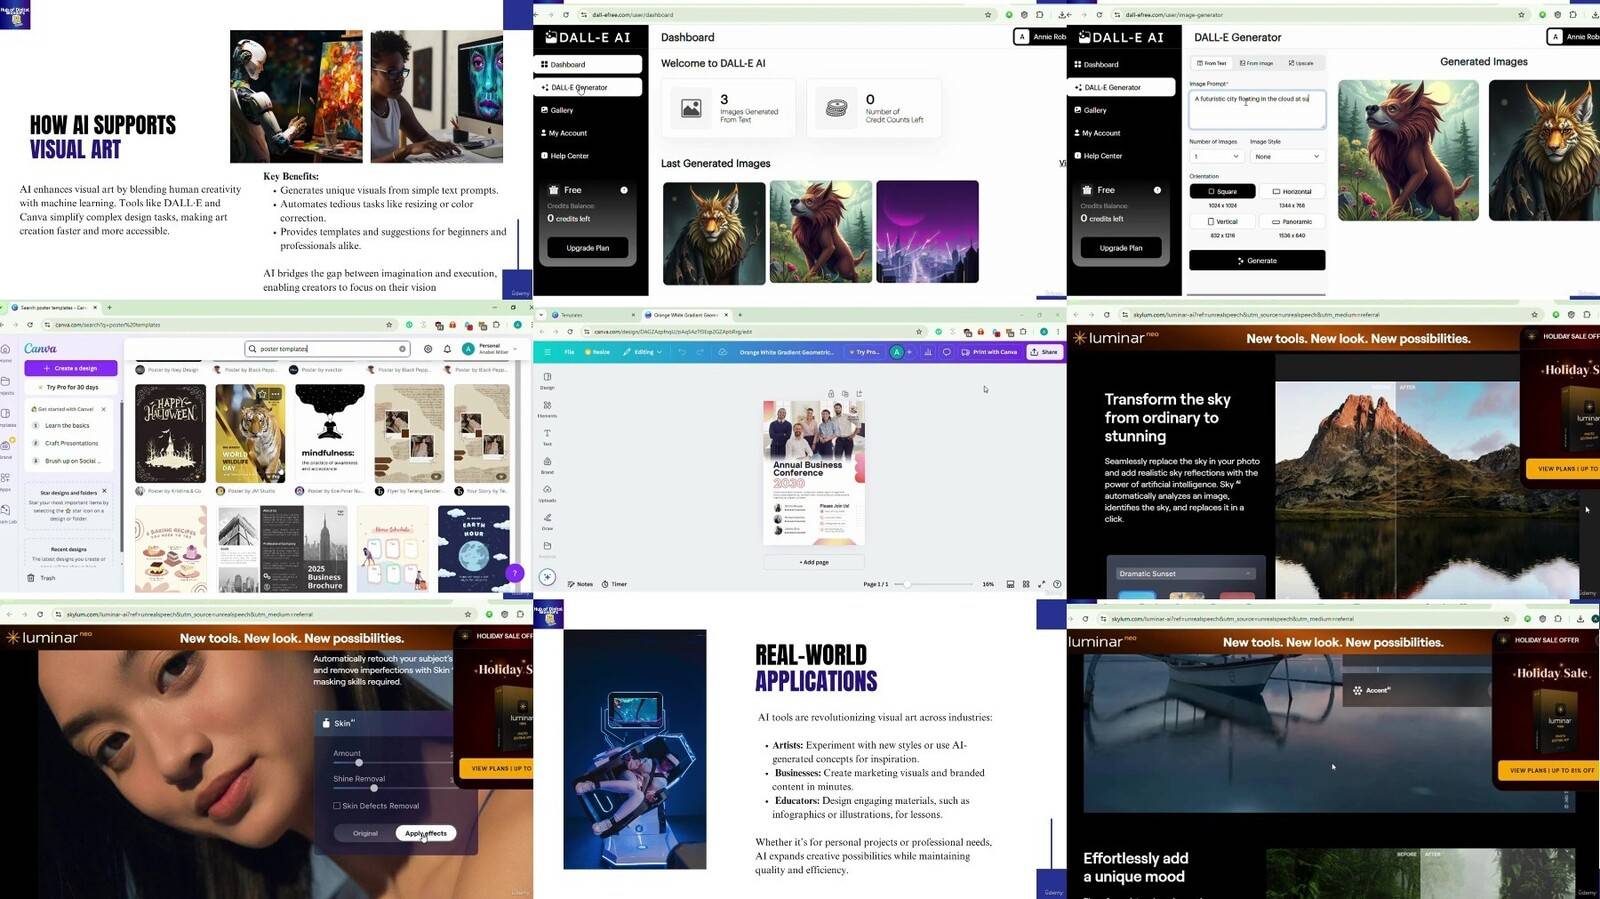Image resolution: width=1600 pixels, height=899 pixels.
Task: Open Brand panel in Canva editor sidebar
Action: [x=547, y=465]
